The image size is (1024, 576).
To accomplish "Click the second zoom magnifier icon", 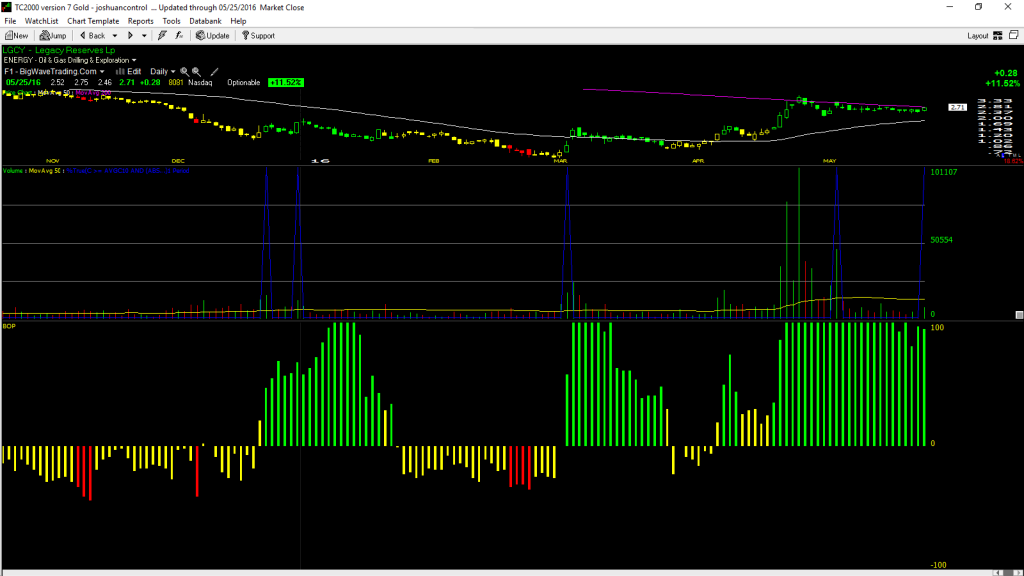I will (196, 72).
